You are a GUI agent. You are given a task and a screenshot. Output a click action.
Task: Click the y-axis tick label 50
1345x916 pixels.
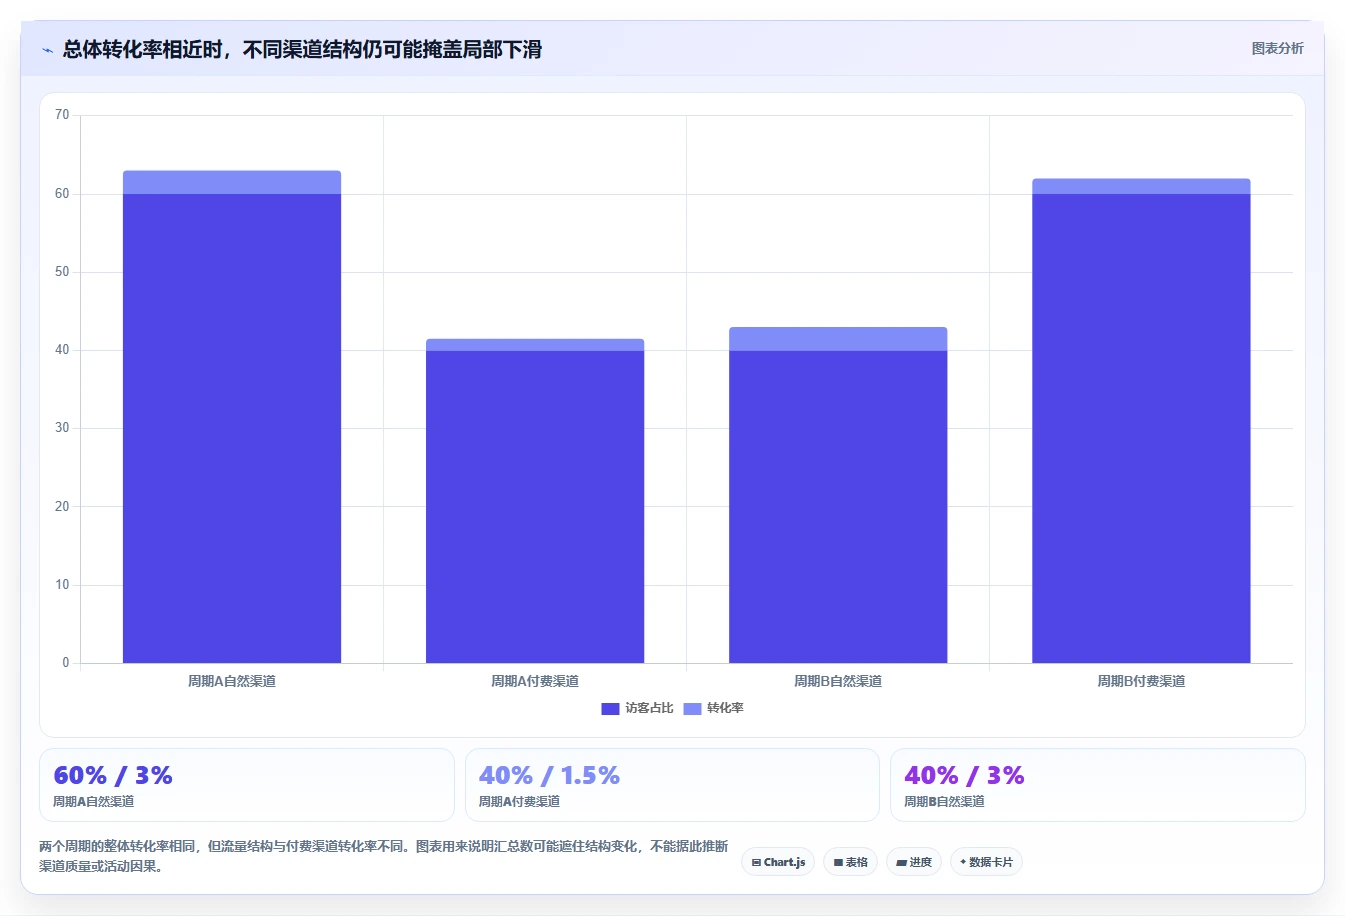tap(62, 272)
